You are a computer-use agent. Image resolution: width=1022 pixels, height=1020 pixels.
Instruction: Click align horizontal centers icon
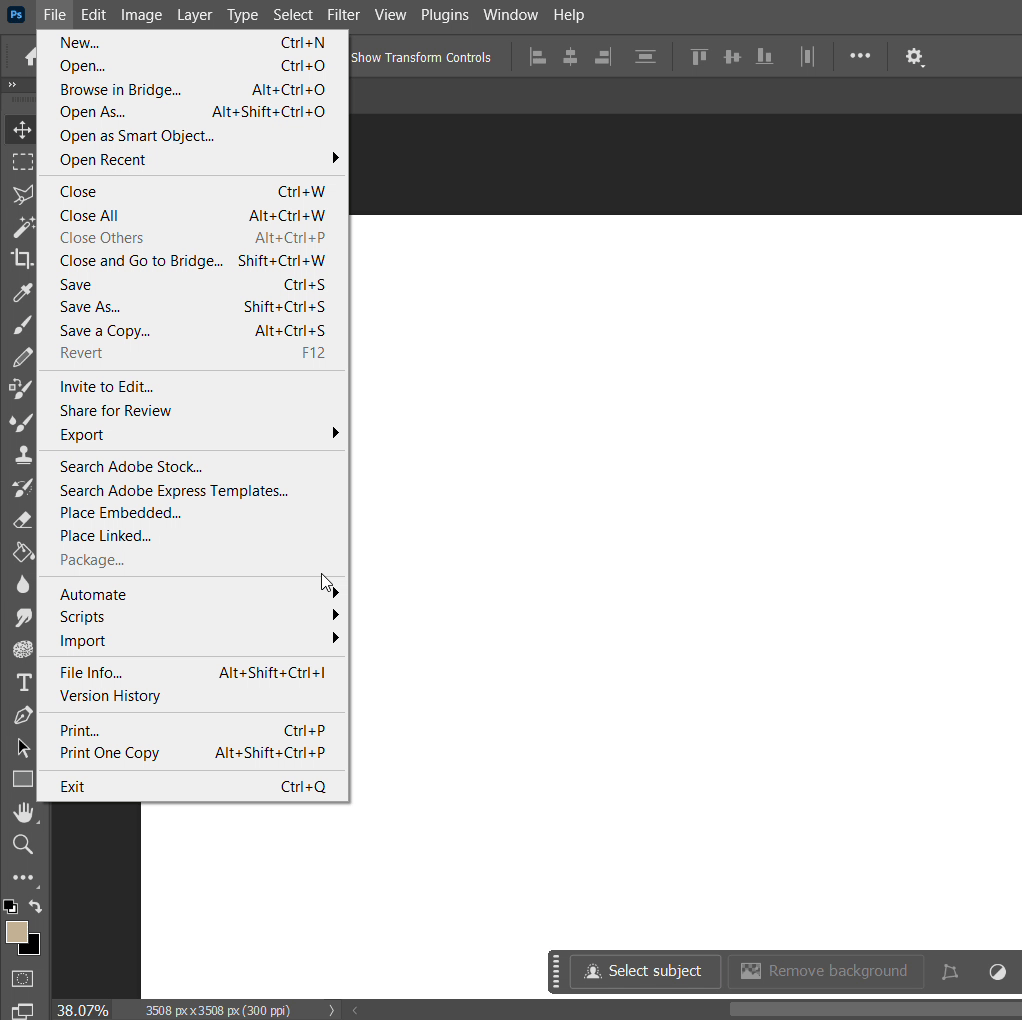570,57
